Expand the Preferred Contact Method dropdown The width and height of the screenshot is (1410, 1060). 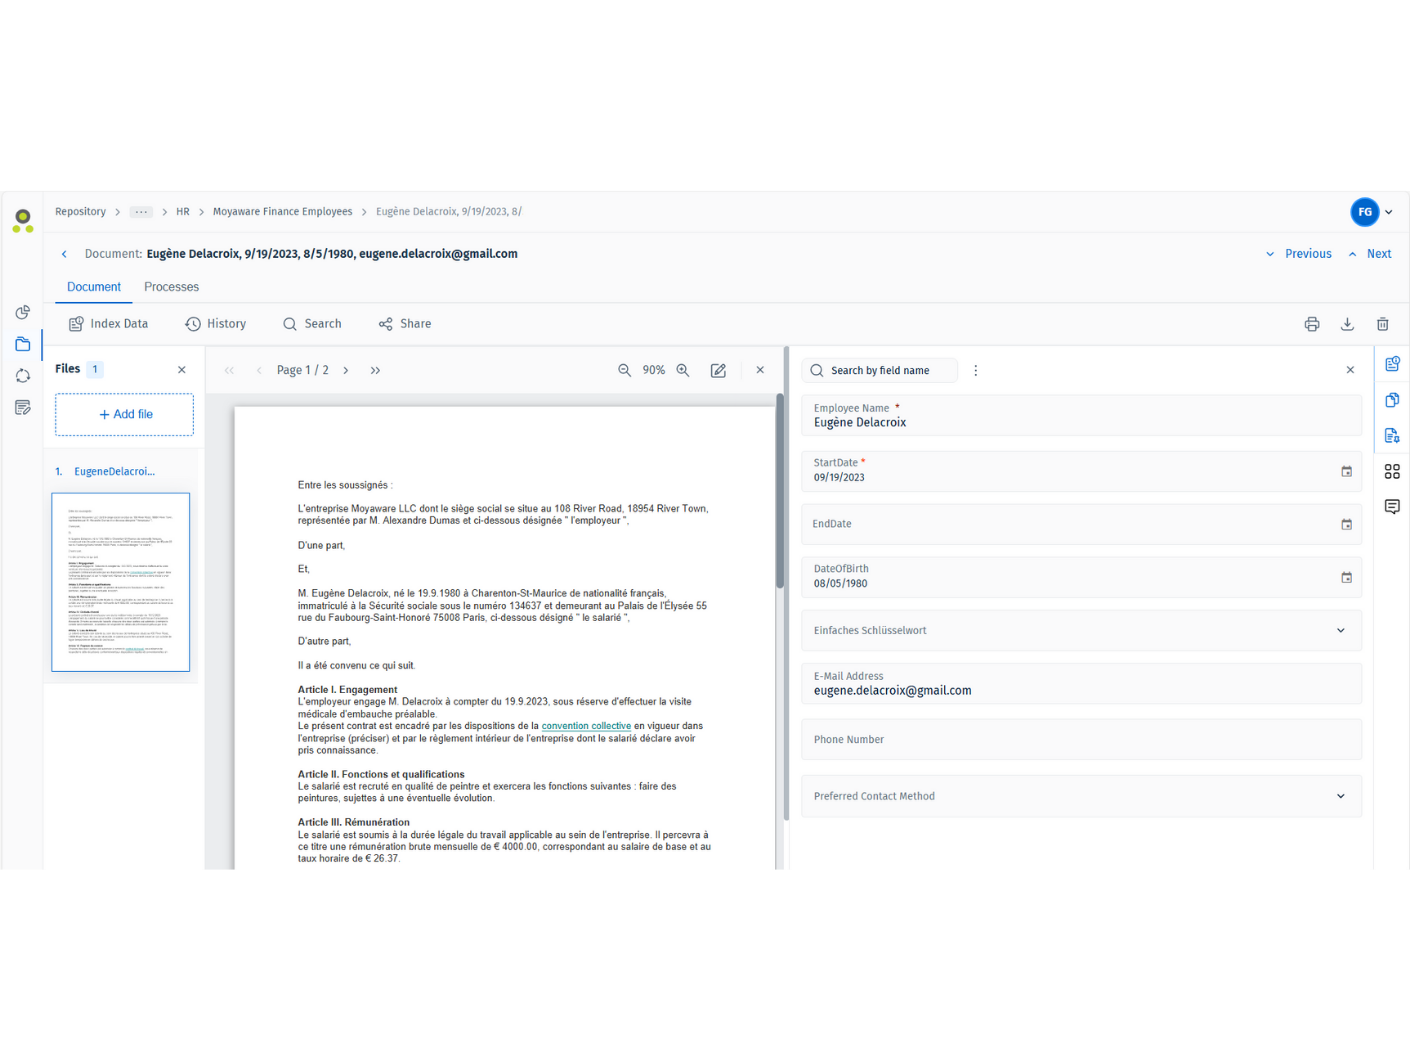pos(1341,796)
